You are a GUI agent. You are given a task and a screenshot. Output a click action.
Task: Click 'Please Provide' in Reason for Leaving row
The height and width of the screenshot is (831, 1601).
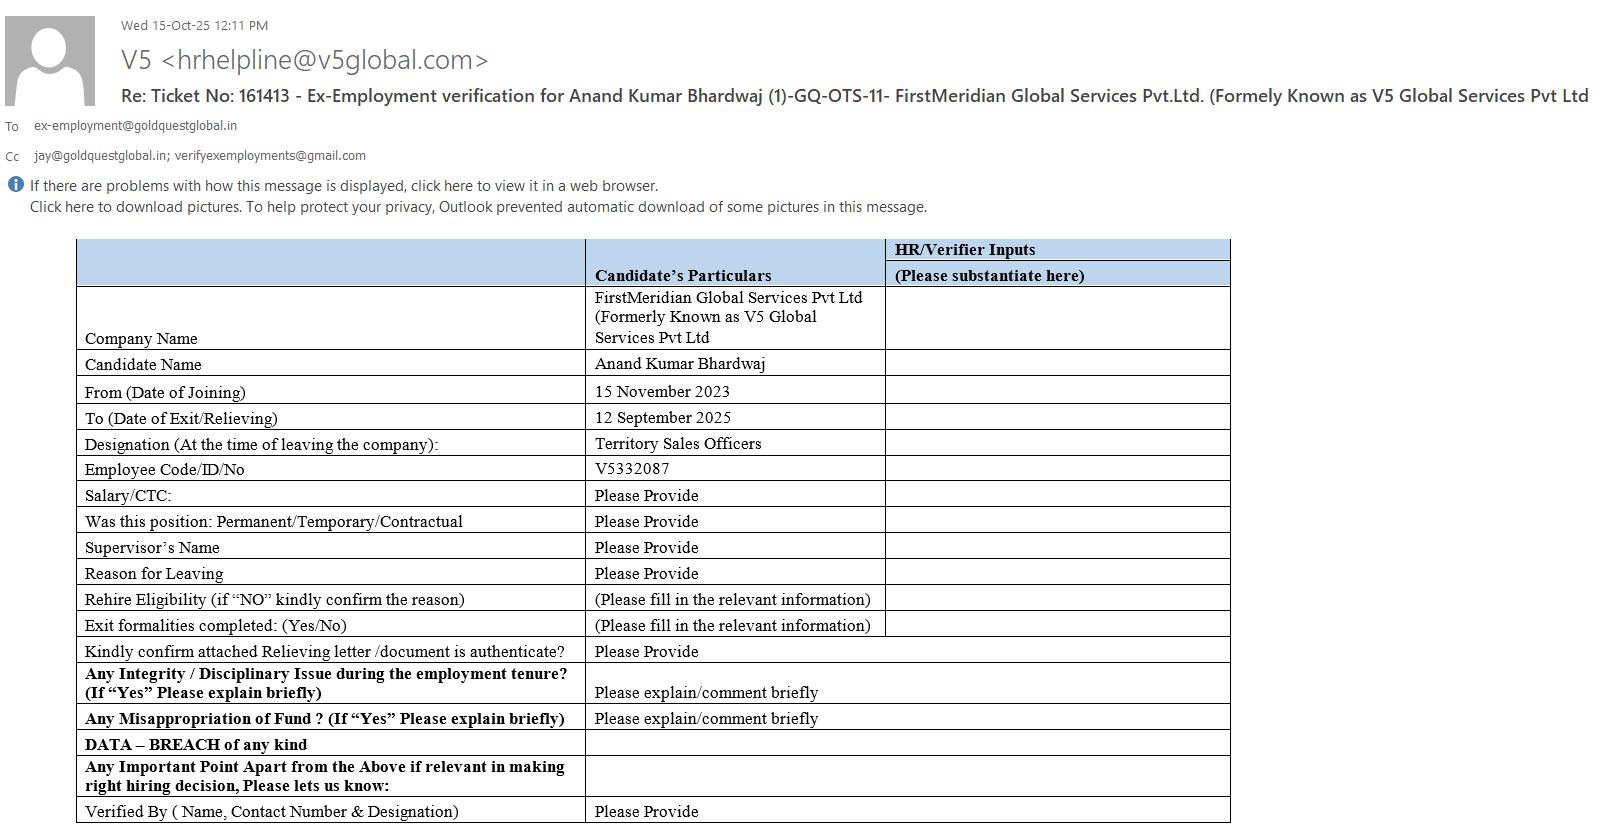coord(647,574)
